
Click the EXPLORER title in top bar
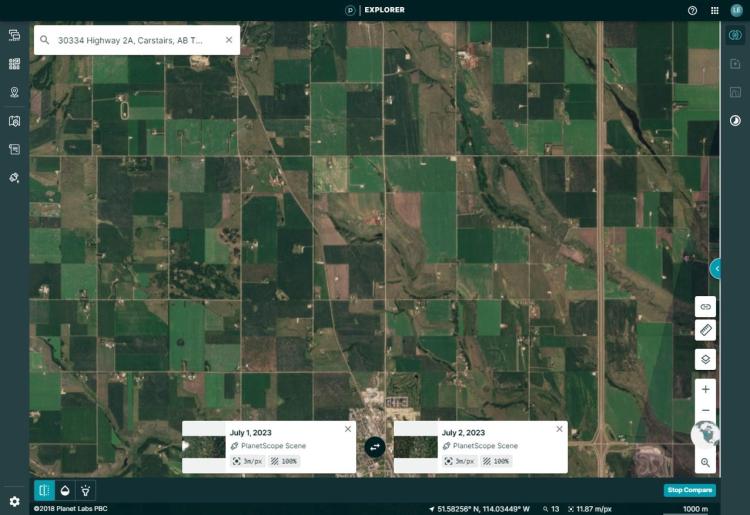(x=385, y=10)
